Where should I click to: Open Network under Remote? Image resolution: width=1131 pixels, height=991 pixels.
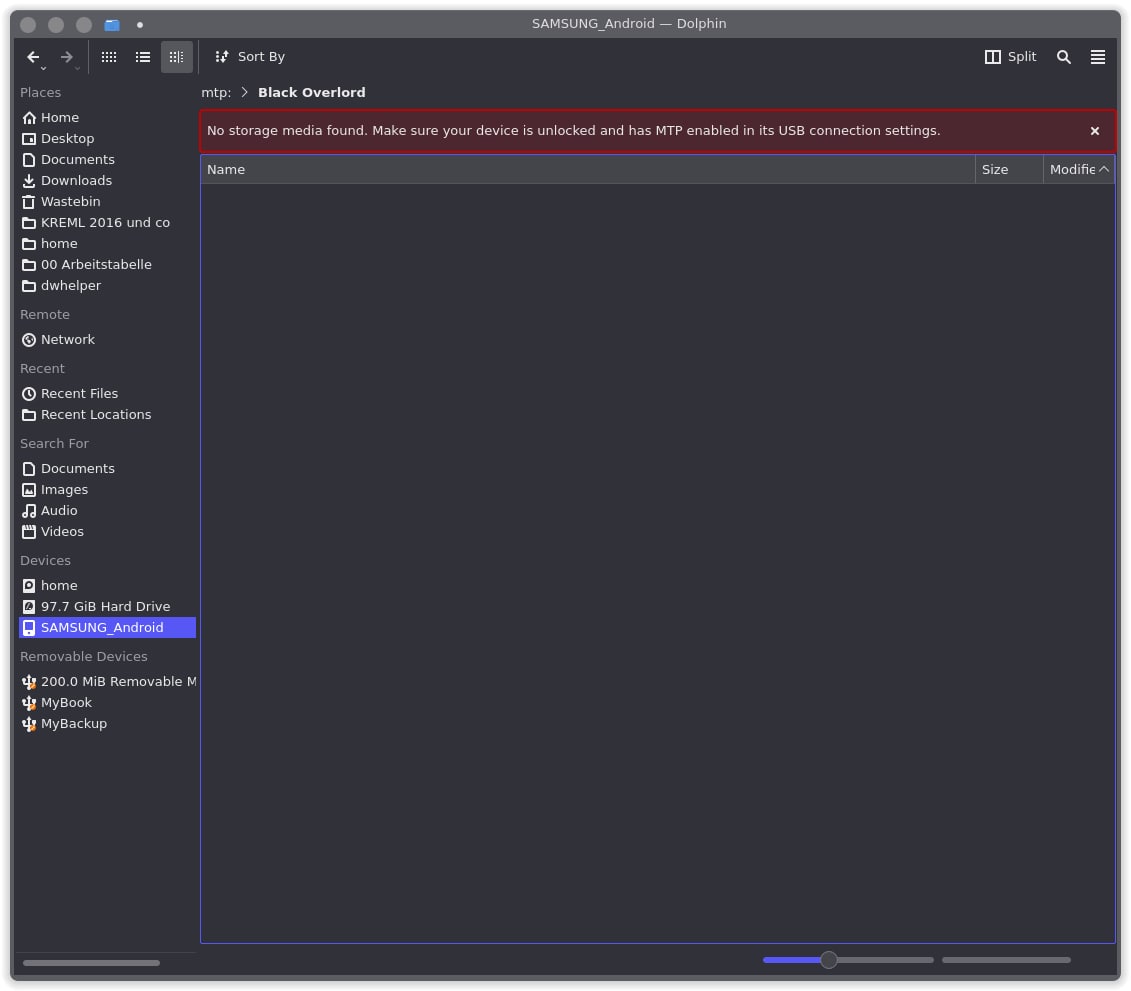[107, 340]
